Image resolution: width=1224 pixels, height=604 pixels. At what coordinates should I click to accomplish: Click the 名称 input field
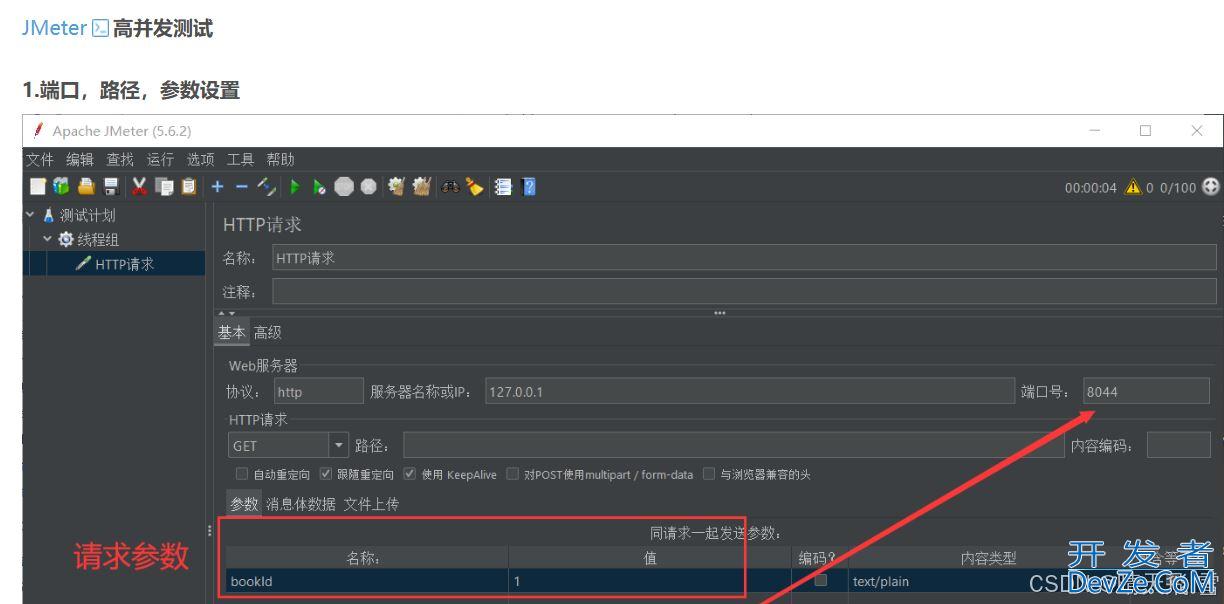click(x=744, y=259)
